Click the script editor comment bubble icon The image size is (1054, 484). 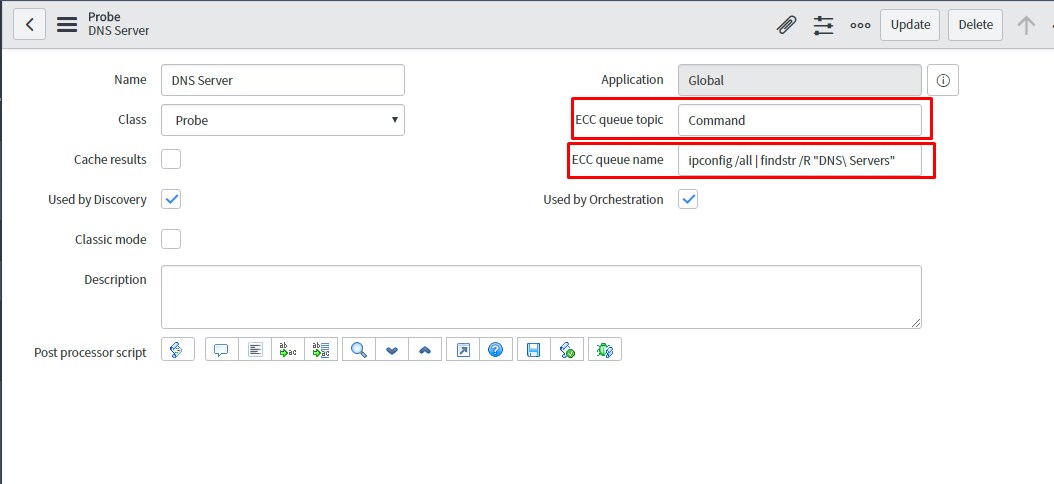pyautogui.click(x=221, y=349)
